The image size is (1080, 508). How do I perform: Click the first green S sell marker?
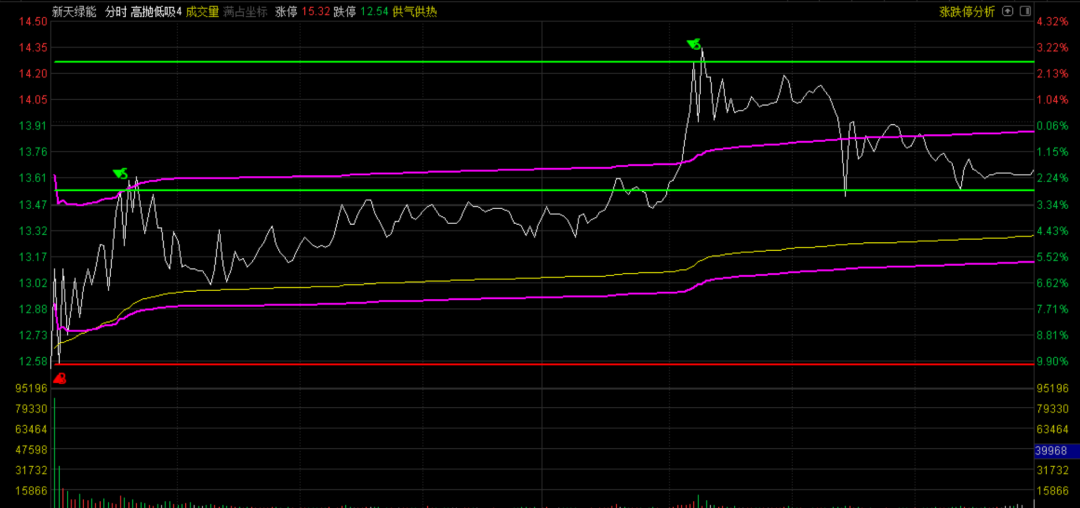[120, 174]
